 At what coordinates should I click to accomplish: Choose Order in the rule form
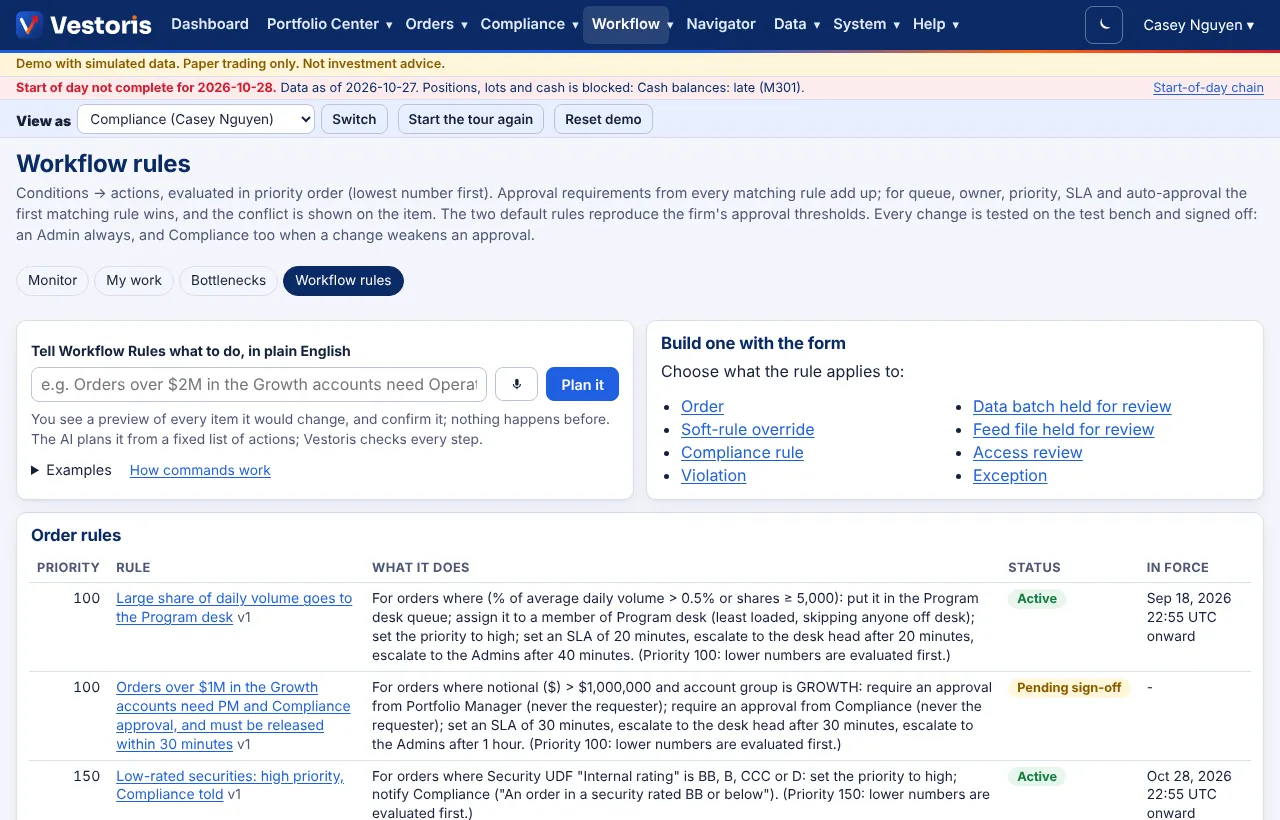click(x=702, y=406)
